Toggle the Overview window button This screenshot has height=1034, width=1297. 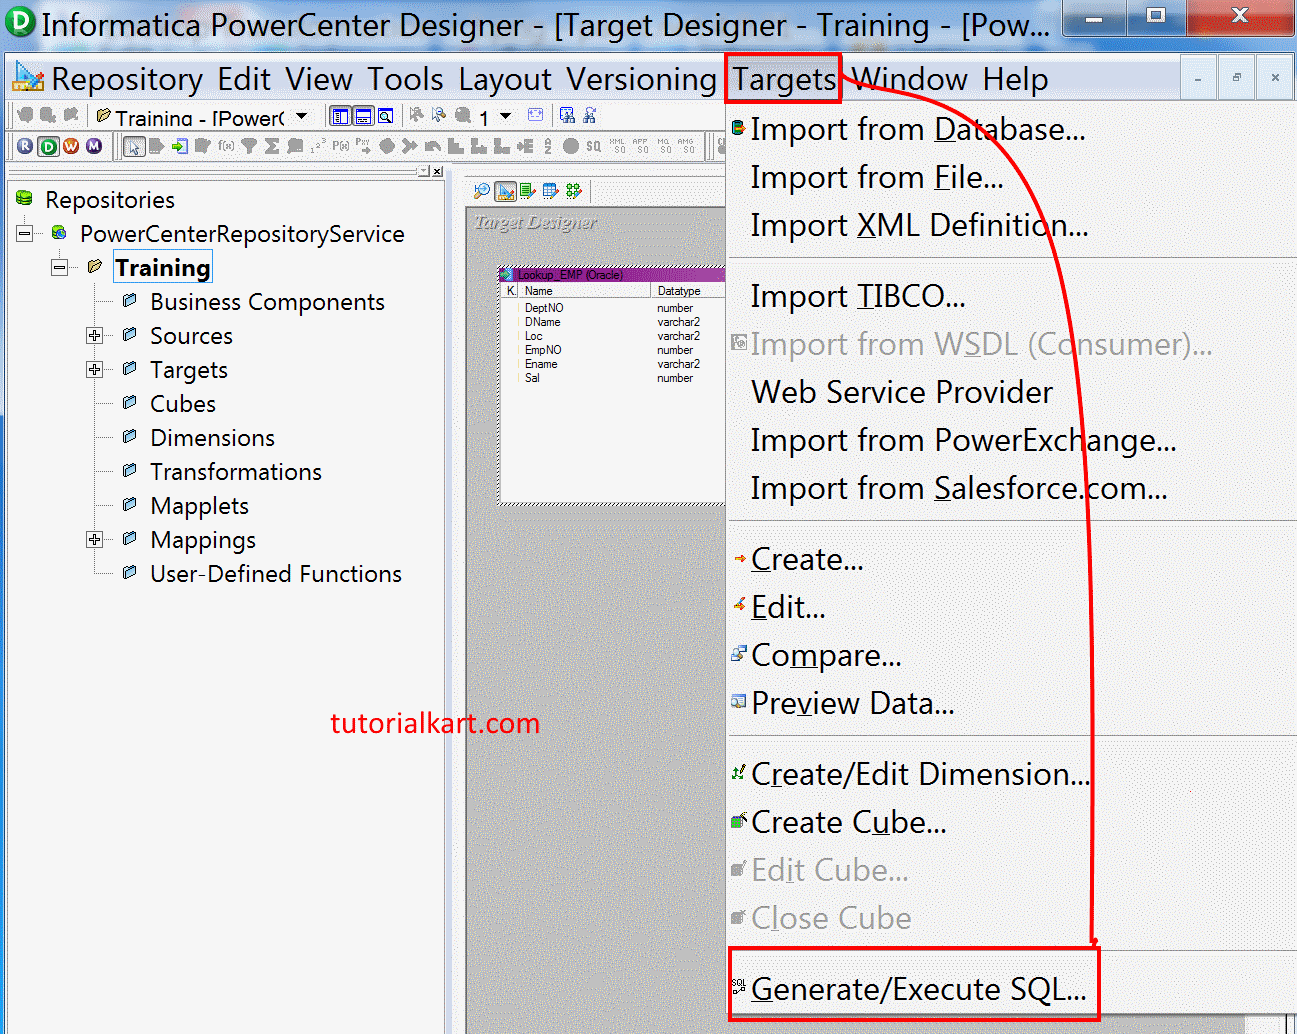pyautogui.click(x=386, y=116)
